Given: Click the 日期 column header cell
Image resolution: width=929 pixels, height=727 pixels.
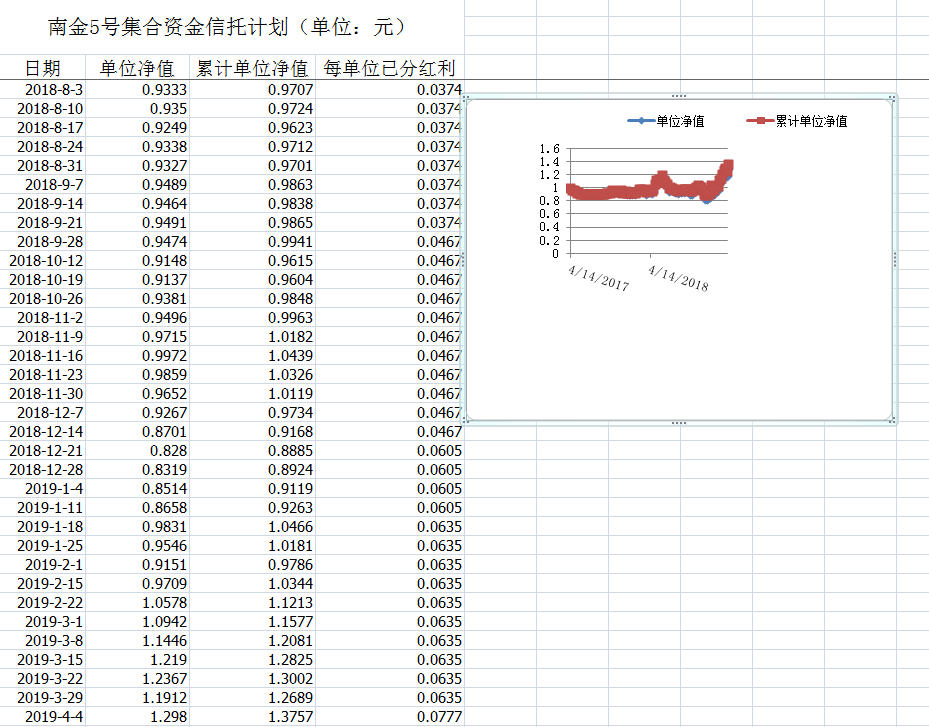Looking at the screenshot, I should coord(43,68).
